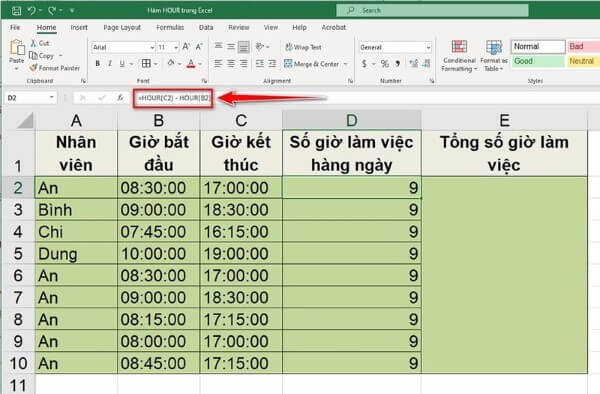Viewport: 600px width, 394px height.
Task: Open the Clipboard dialog launcher
Action: 83,81
